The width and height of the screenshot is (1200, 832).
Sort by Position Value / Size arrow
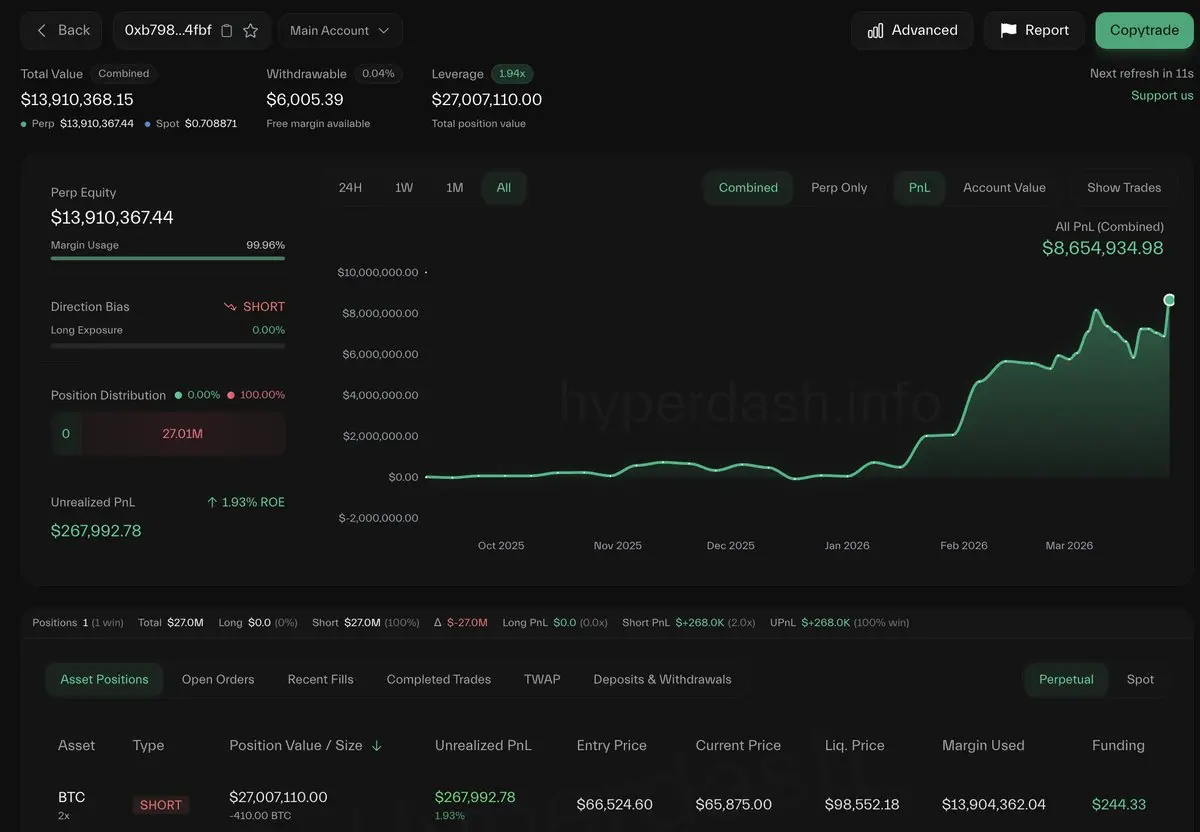point(377,746)
